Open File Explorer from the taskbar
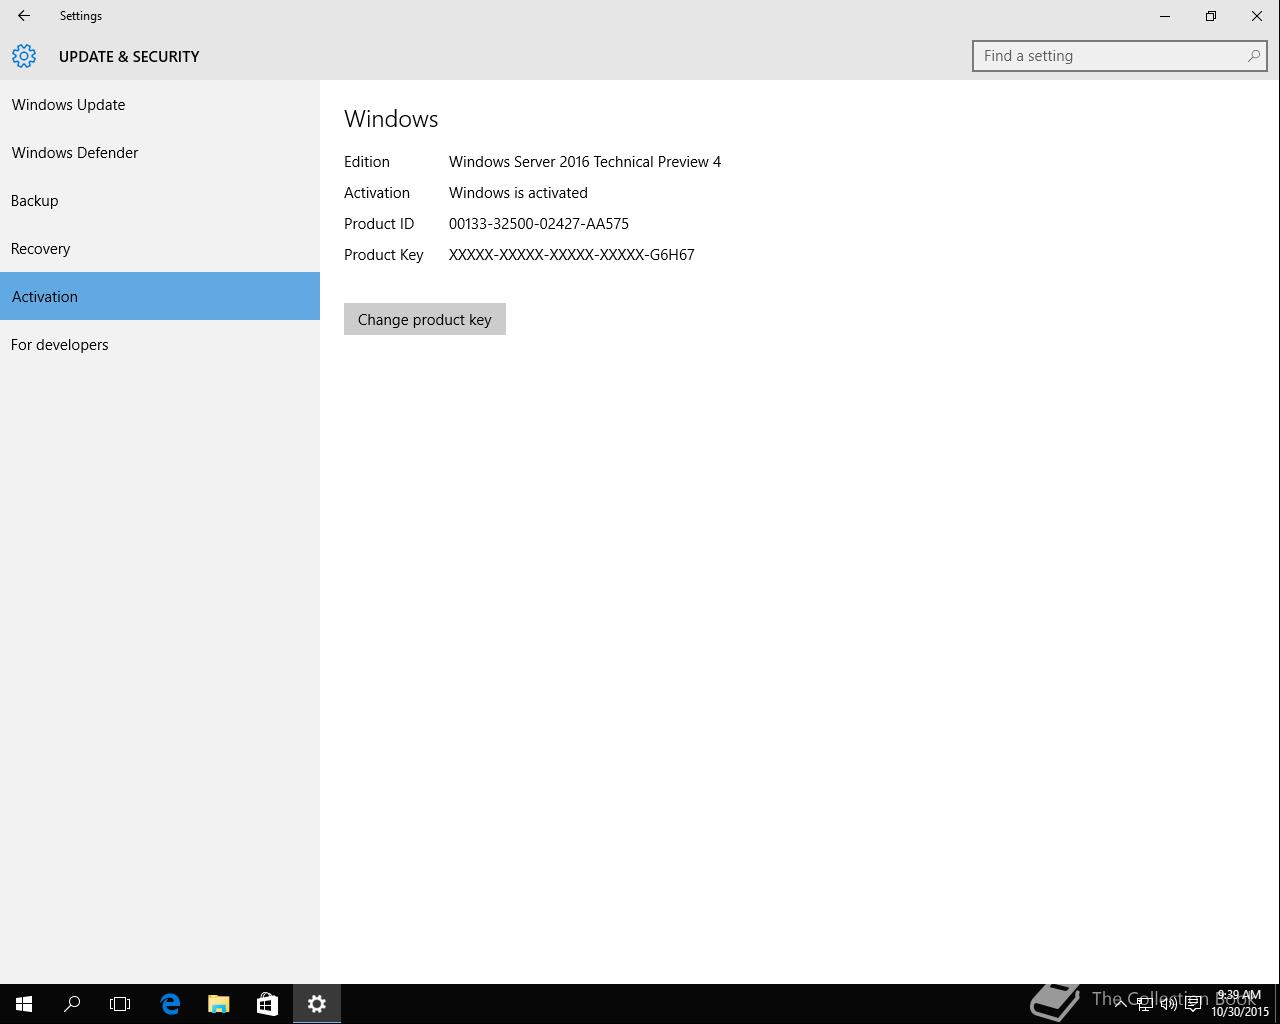 (218, 1004)
